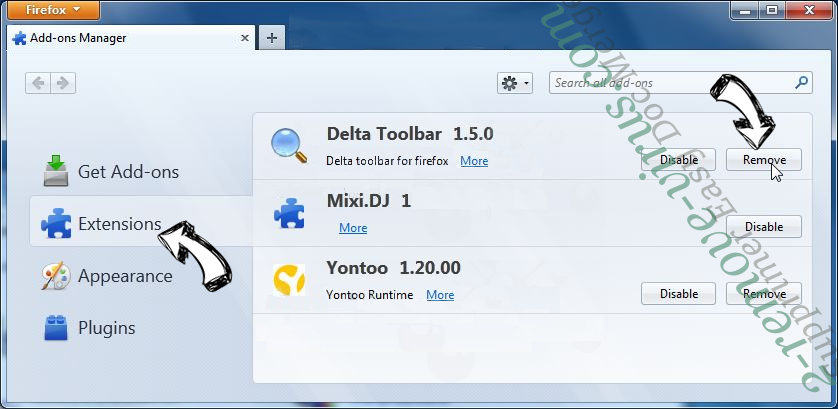This screenshot has height=409, width=838.
Task: Click the Appearance palette icon
Action: (56, 276)
